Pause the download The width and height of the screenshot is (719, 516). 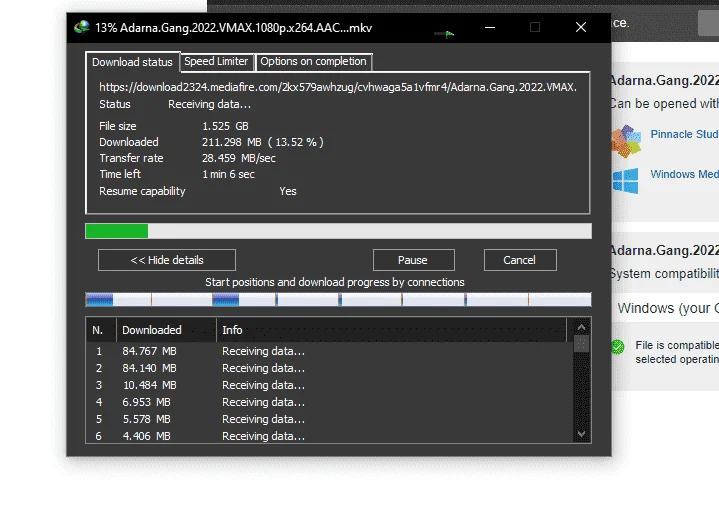click(x=414, y=260)
